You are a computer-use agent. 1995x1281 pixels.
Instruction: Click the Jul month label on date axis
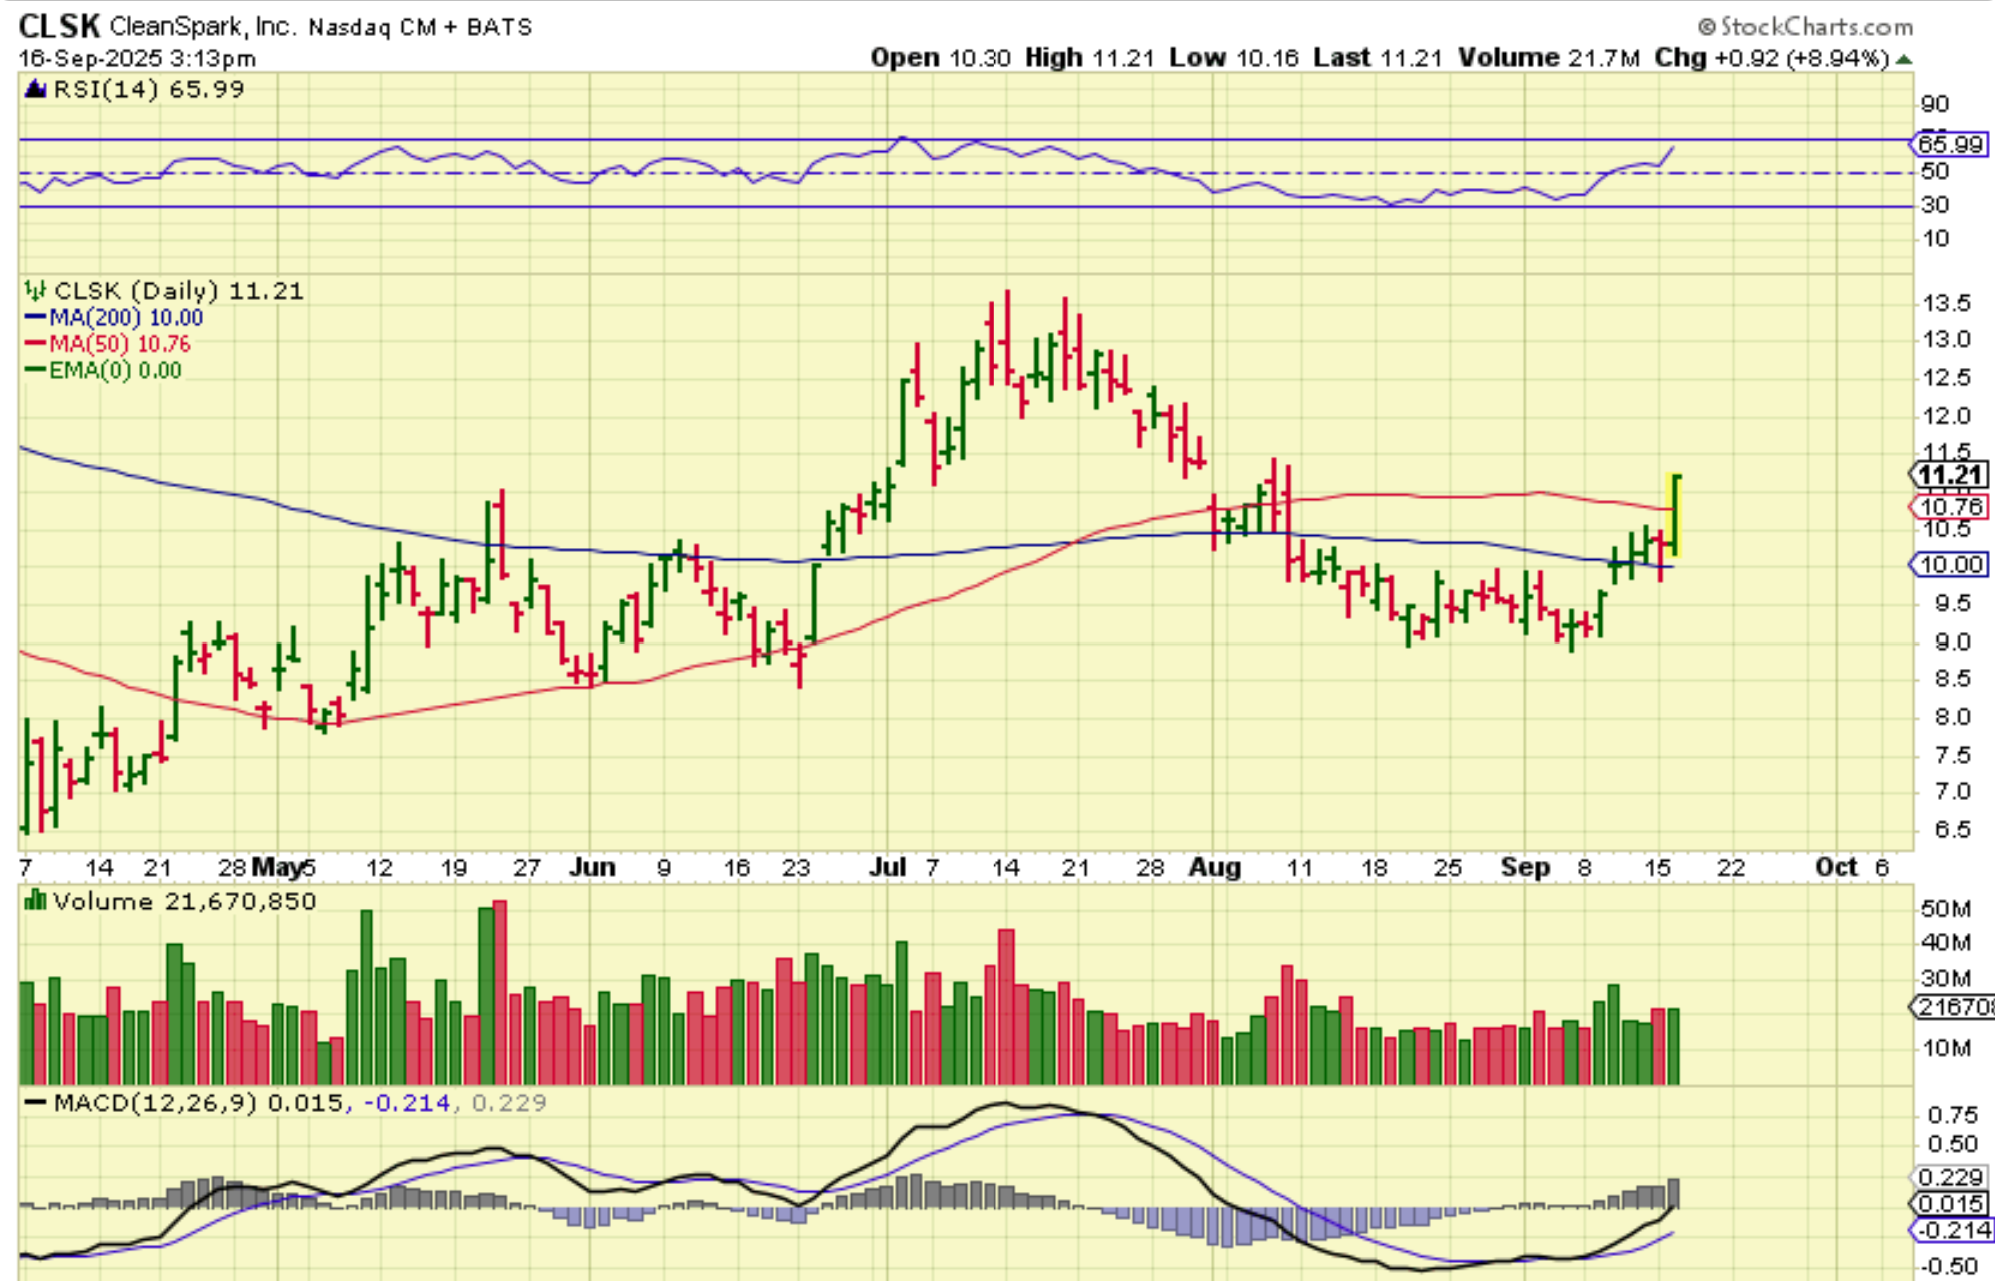pyautogui.click(x=888, y=867)
